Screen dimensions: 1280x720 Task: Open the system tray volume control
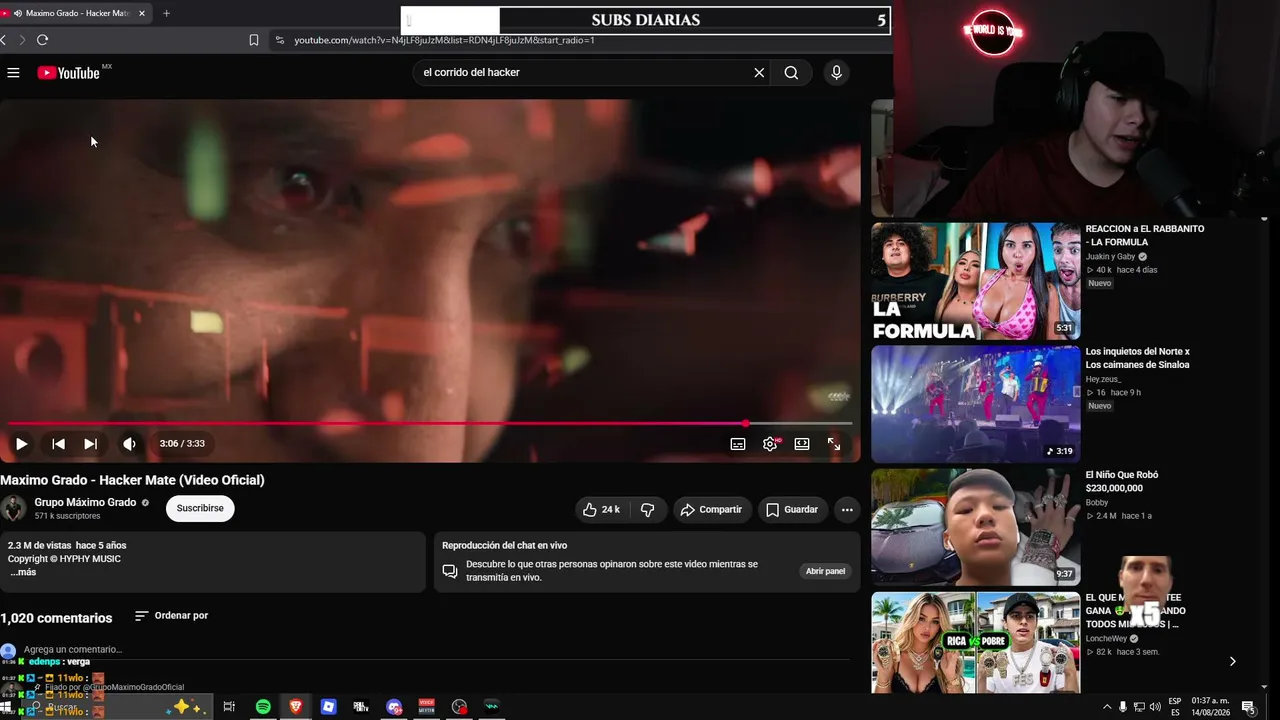point(1156,707)
